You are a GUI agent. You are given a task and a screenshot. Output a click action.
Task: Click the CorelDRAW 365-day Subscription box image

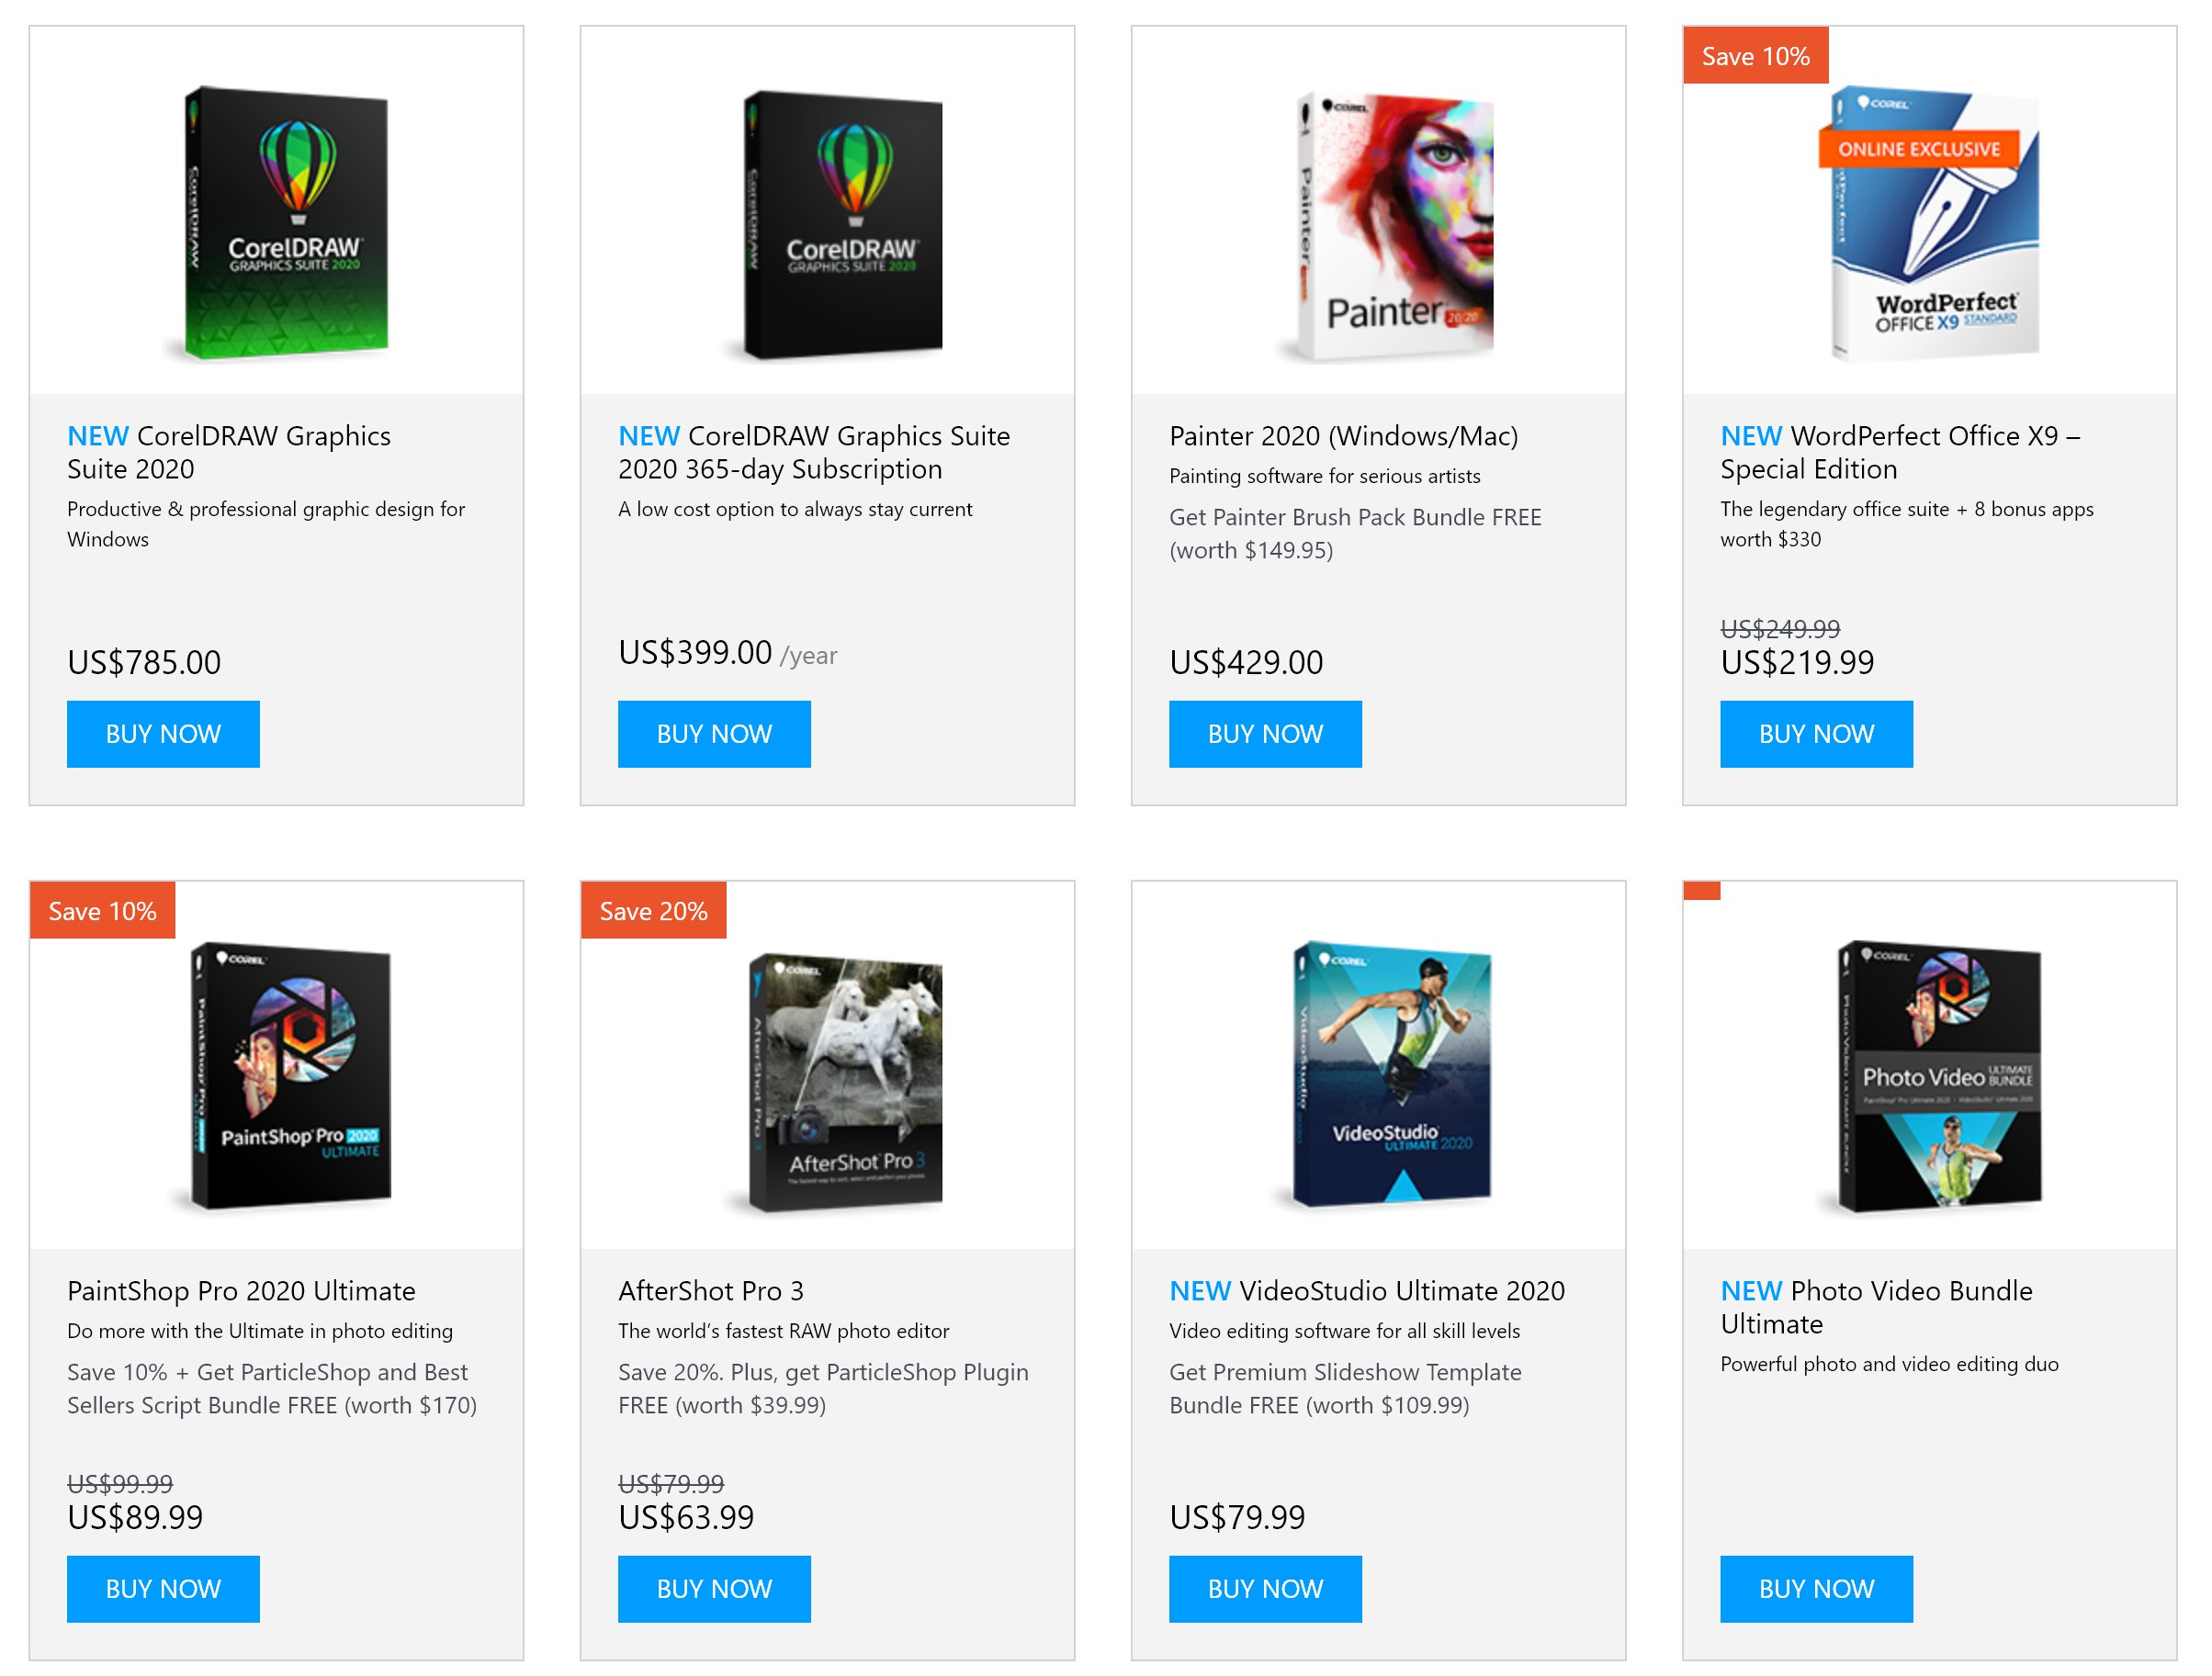[x=843, y=225]
